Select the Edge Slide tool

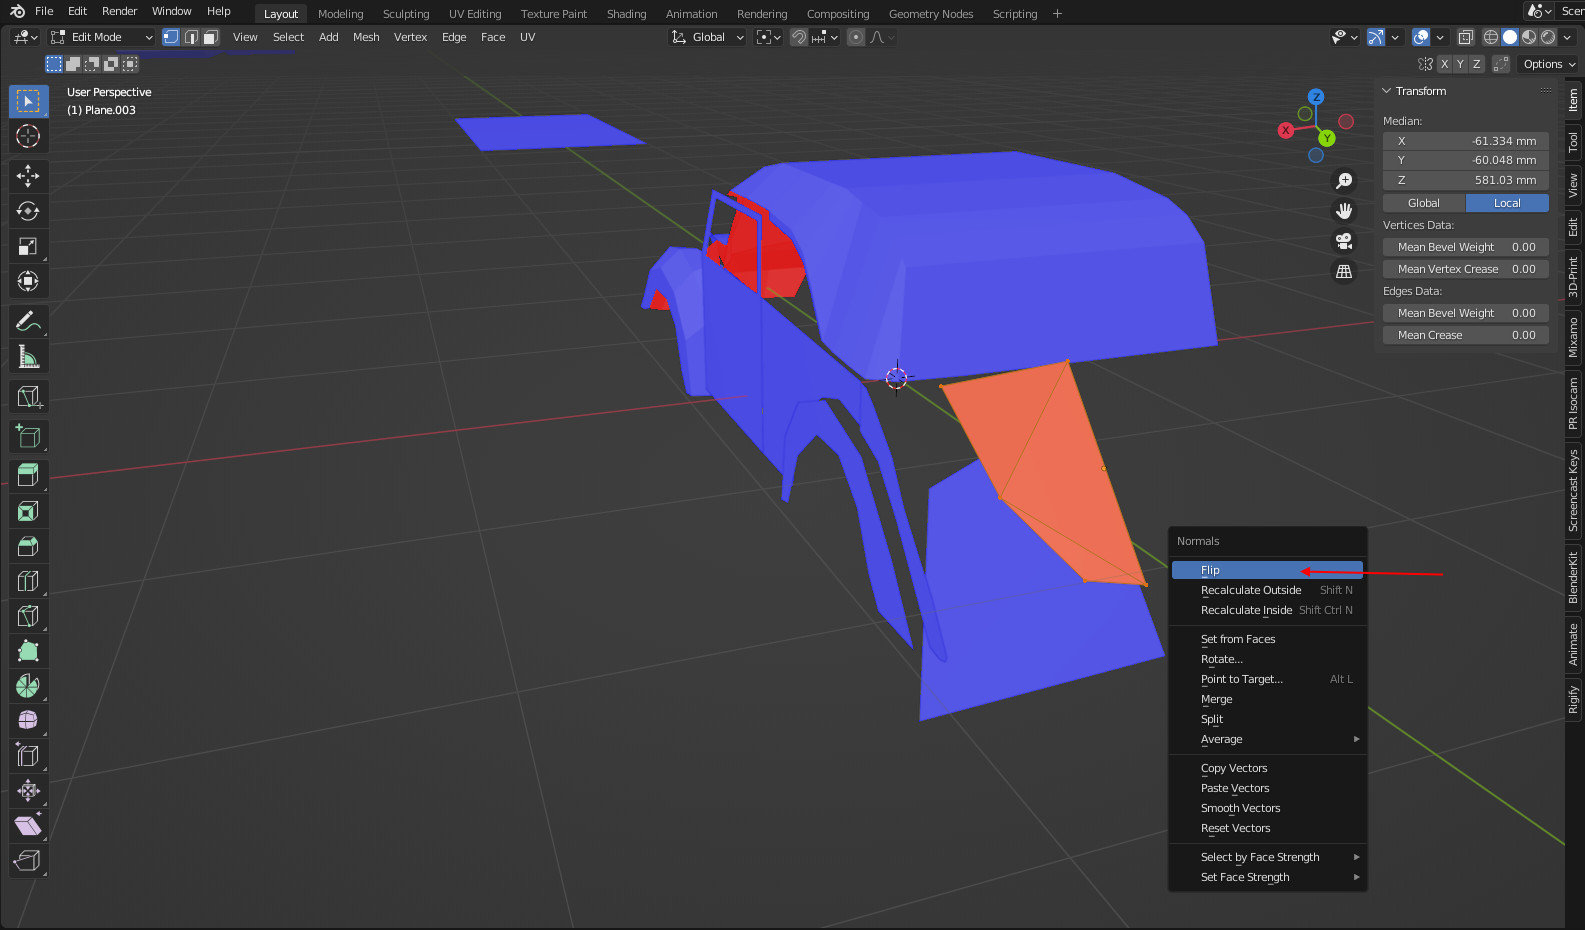[x=28, y=756]
